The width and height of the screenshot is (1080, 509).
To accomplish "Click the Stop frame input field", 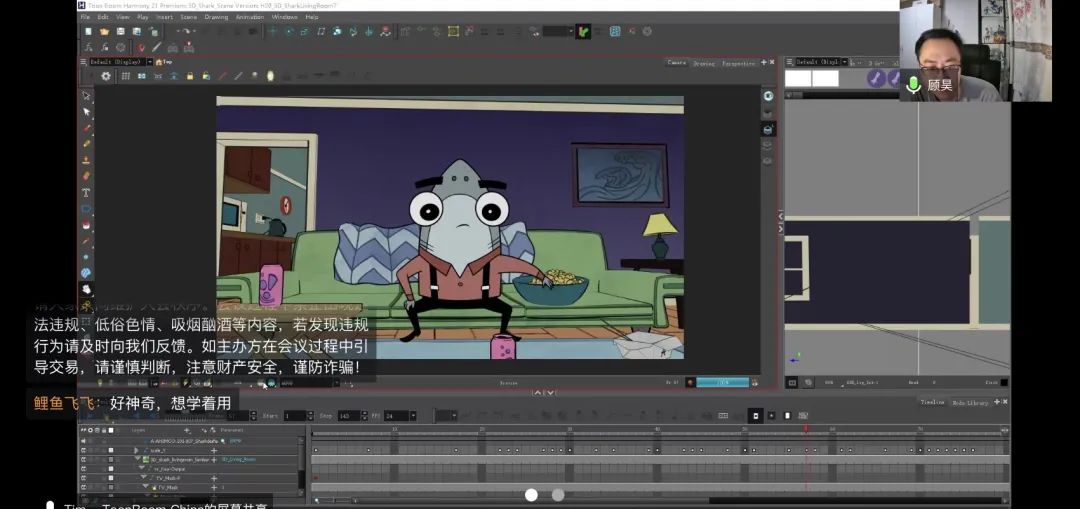I will [350, 415].
